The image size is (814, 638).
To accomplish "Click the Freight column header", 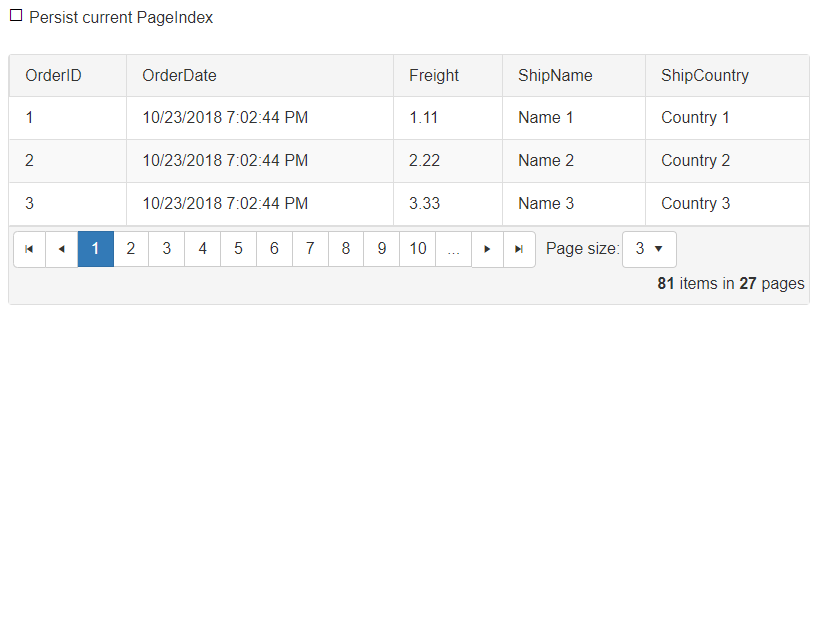I will [447, 76].
